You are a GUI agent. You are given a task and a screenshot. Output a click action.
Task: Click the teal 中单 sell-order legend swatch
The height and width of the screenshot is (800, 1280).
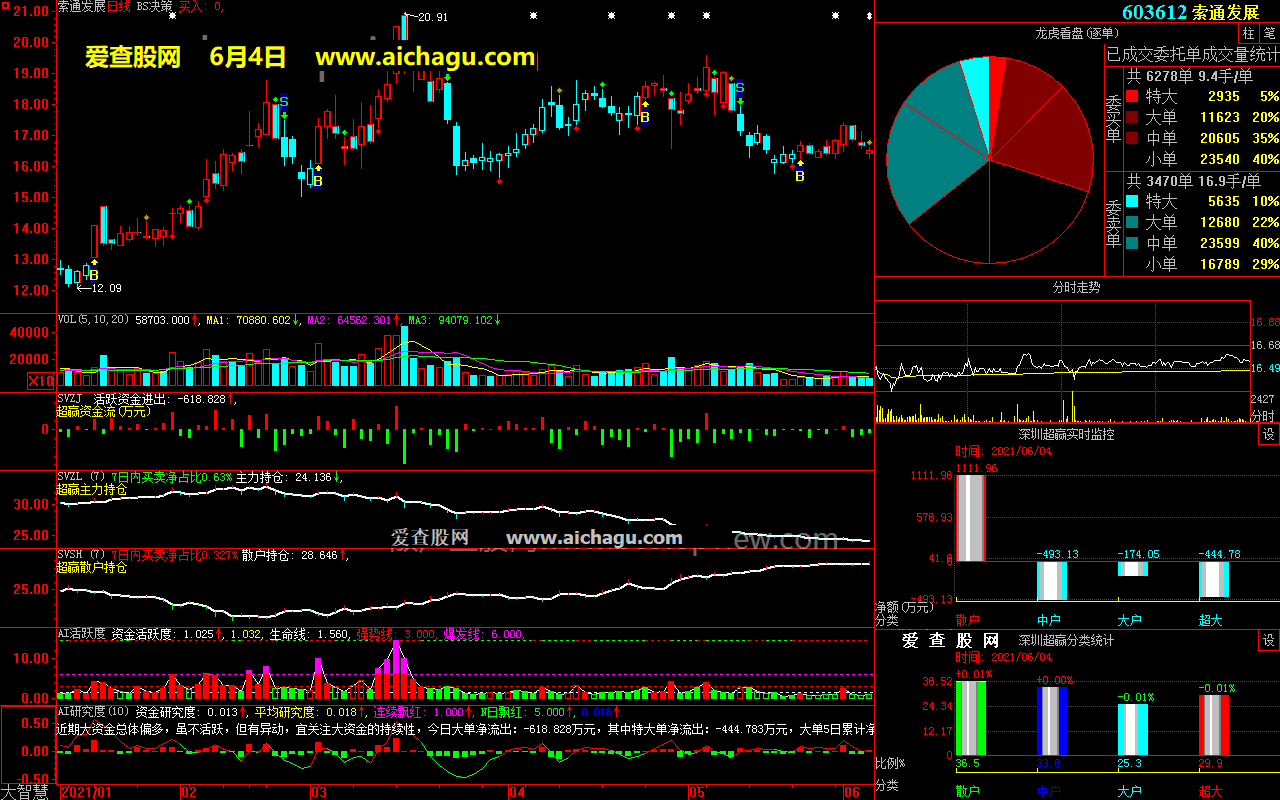[x=1132, y=243]
